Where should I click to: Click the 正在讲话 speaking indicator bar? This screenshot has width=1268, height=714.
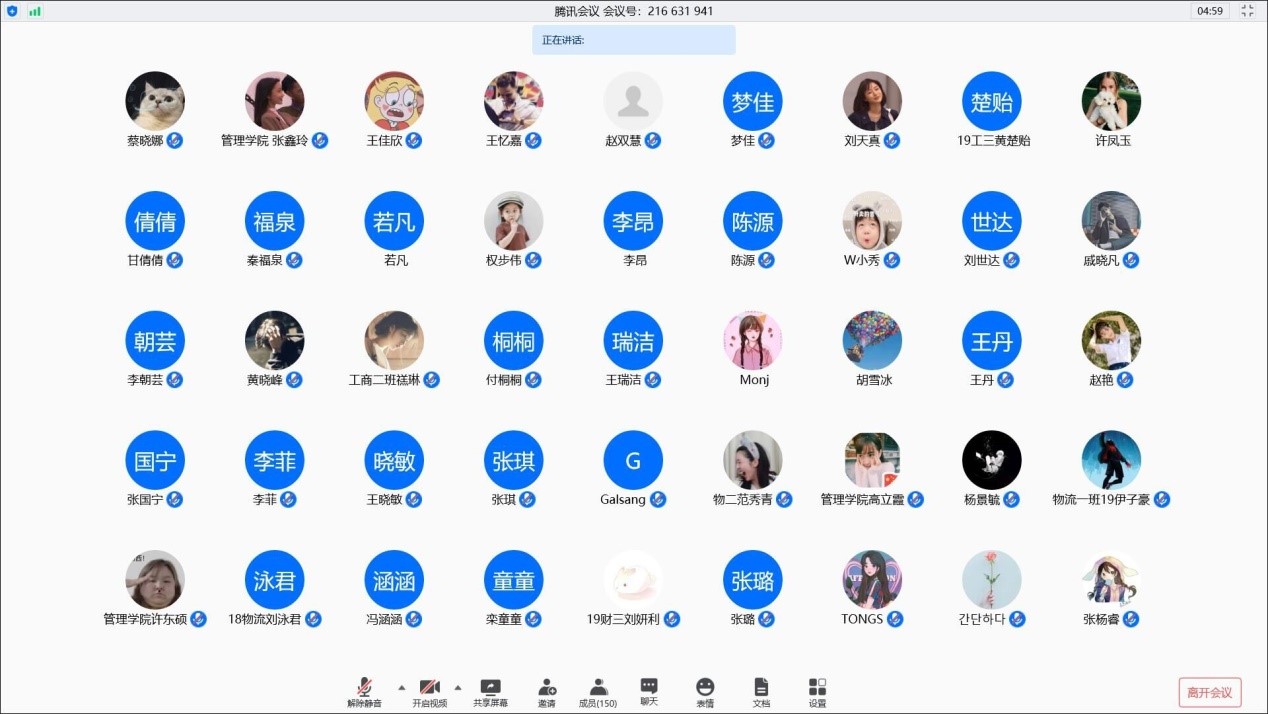[633, 40]
